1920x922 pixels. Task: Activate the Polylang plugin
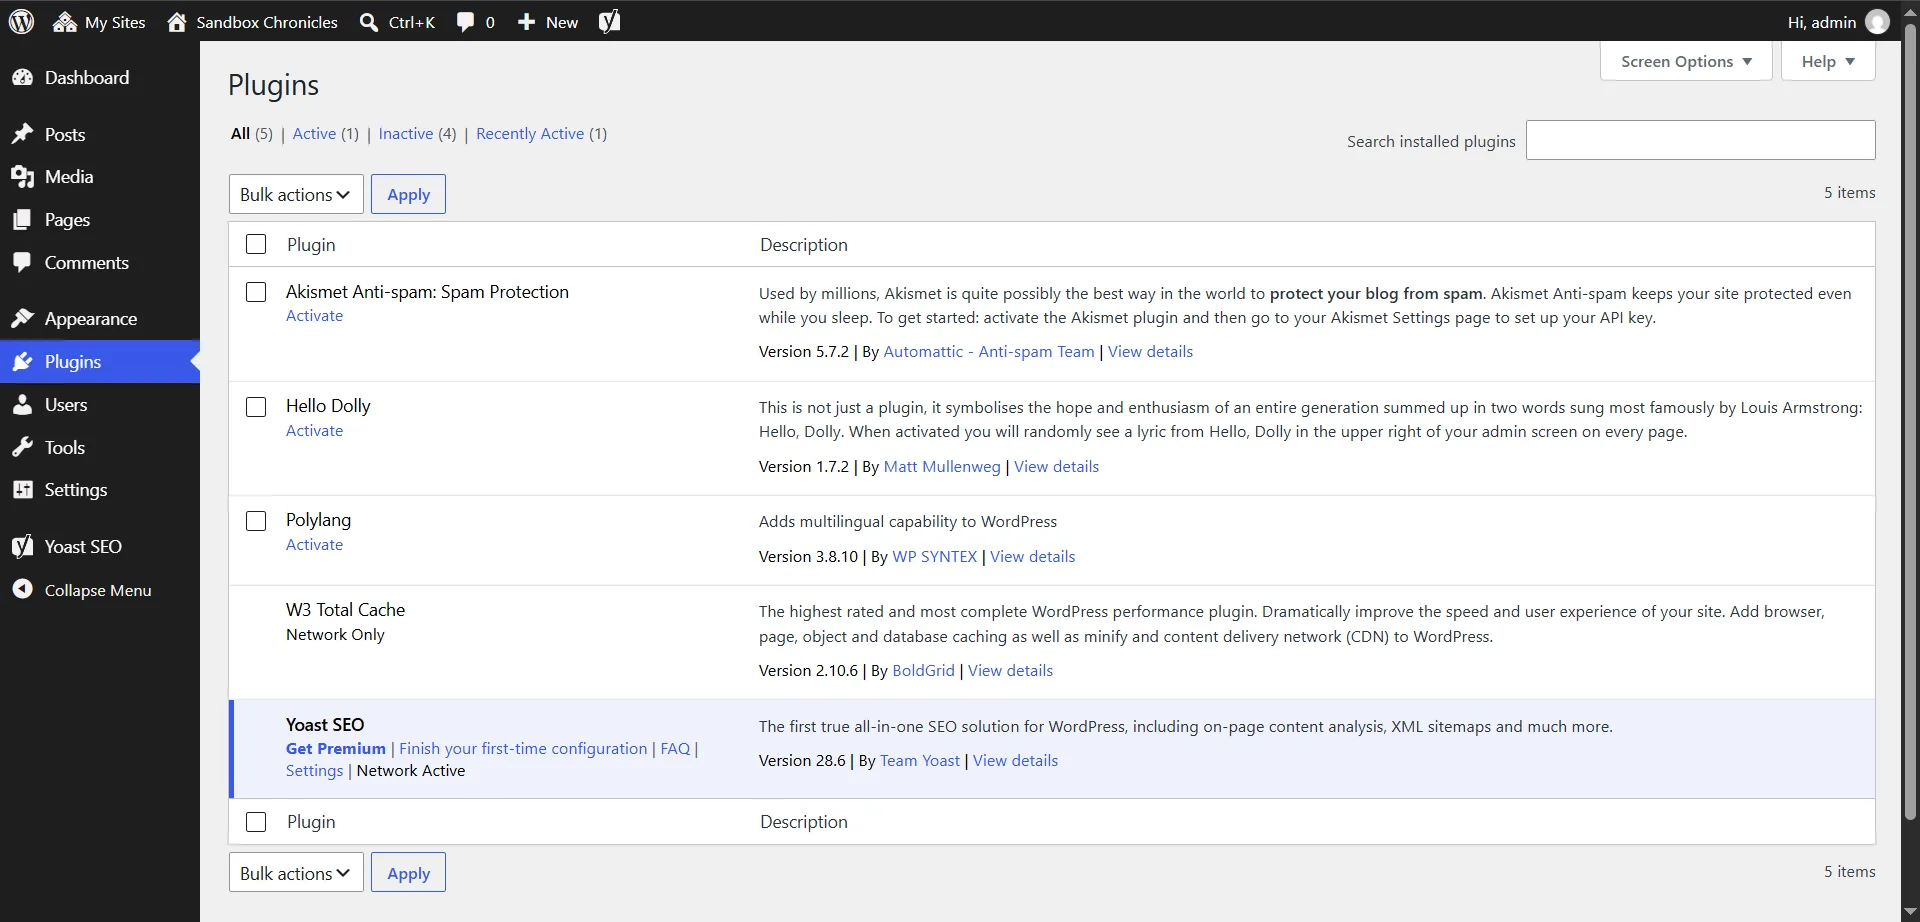pyautogui.click(x=314, y=545)
